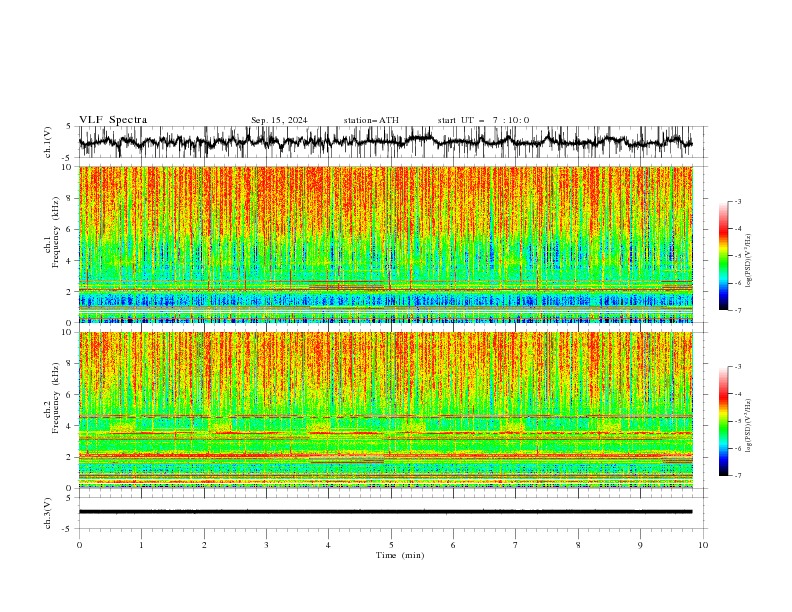Viewport: 792px width, 612px height.
Task: Click the "7" tick label on time axis
Action: click(x=516, y=545)
